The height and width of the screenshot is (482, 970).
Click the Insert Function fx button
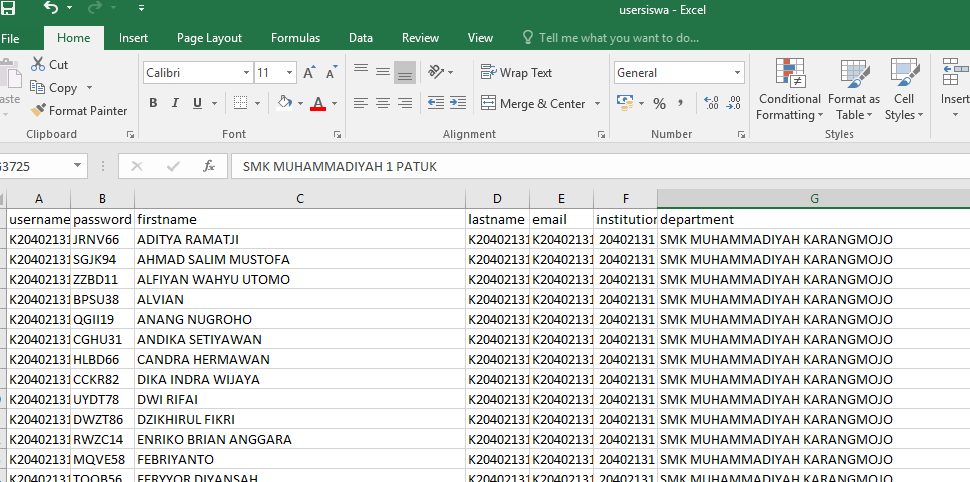tap(209, 166)
